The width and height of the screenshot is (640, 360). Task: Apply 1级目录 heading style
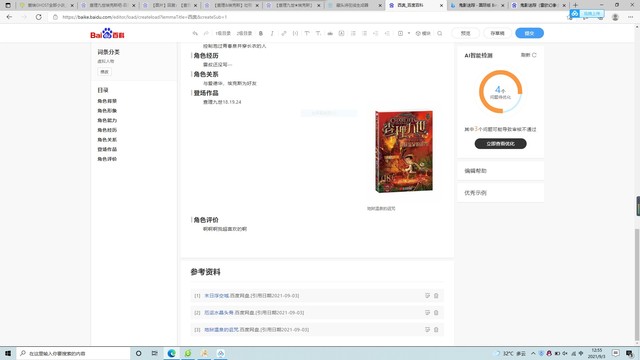coord(223,33)
